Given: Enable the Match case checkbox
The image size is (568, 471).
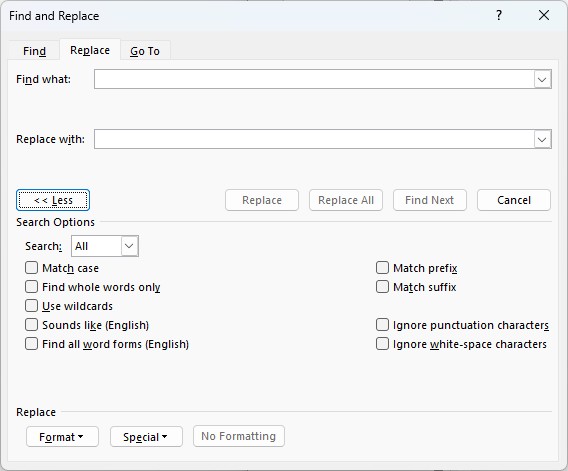Looking at the screenshot, I should click(32, 268).
